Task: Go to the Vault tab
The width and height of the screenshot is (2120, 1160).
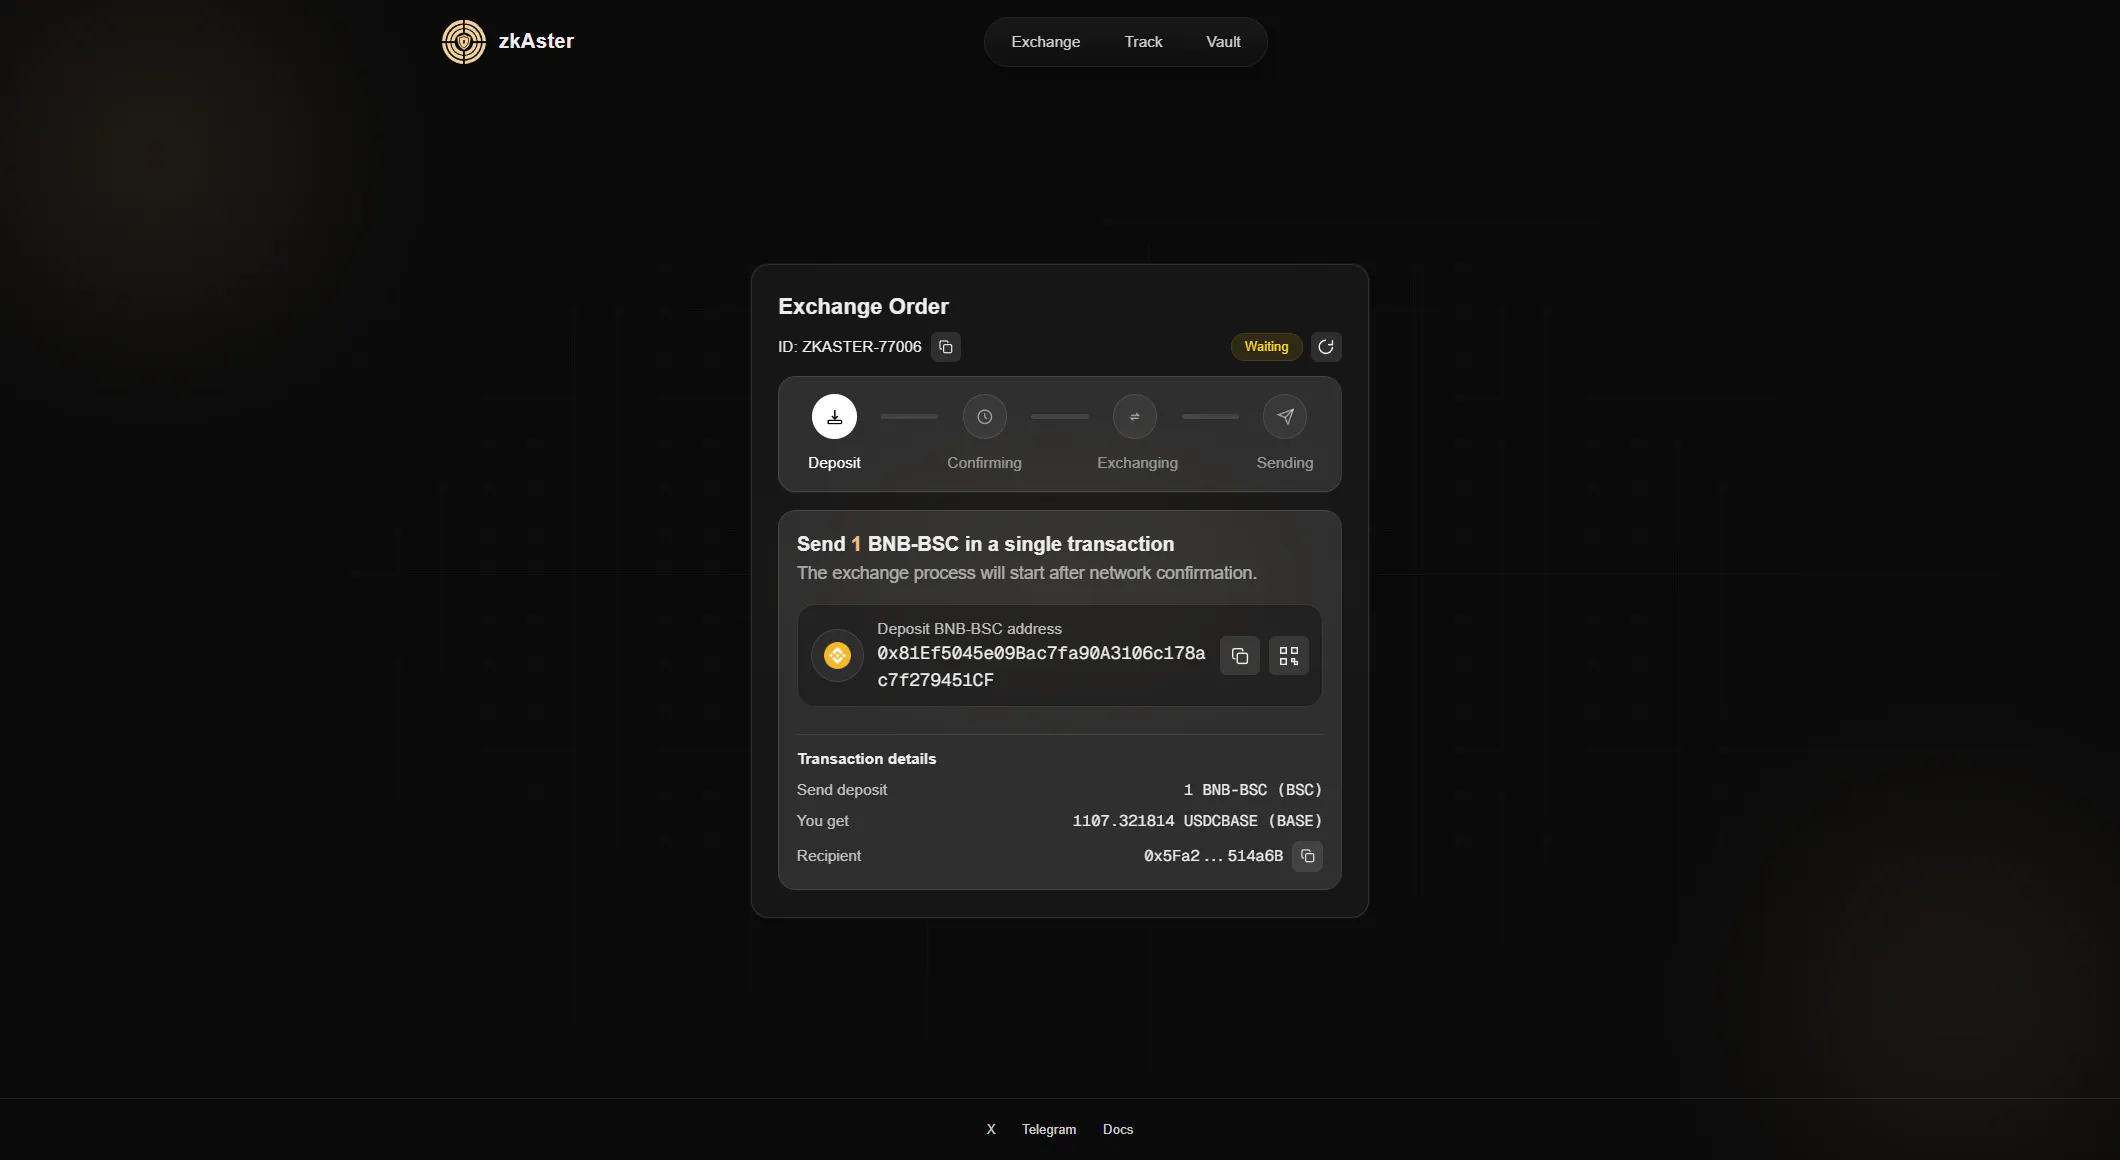Action: click(1223, 42)
